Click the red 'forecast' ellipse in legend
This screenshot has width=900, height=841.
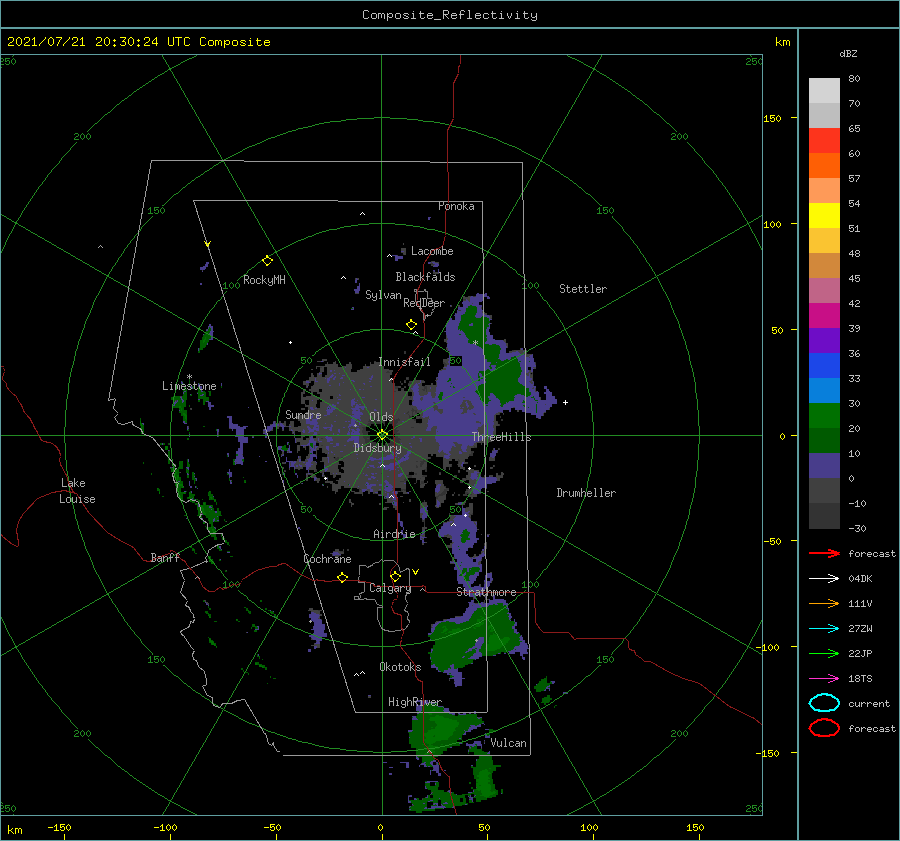(824, 728)
